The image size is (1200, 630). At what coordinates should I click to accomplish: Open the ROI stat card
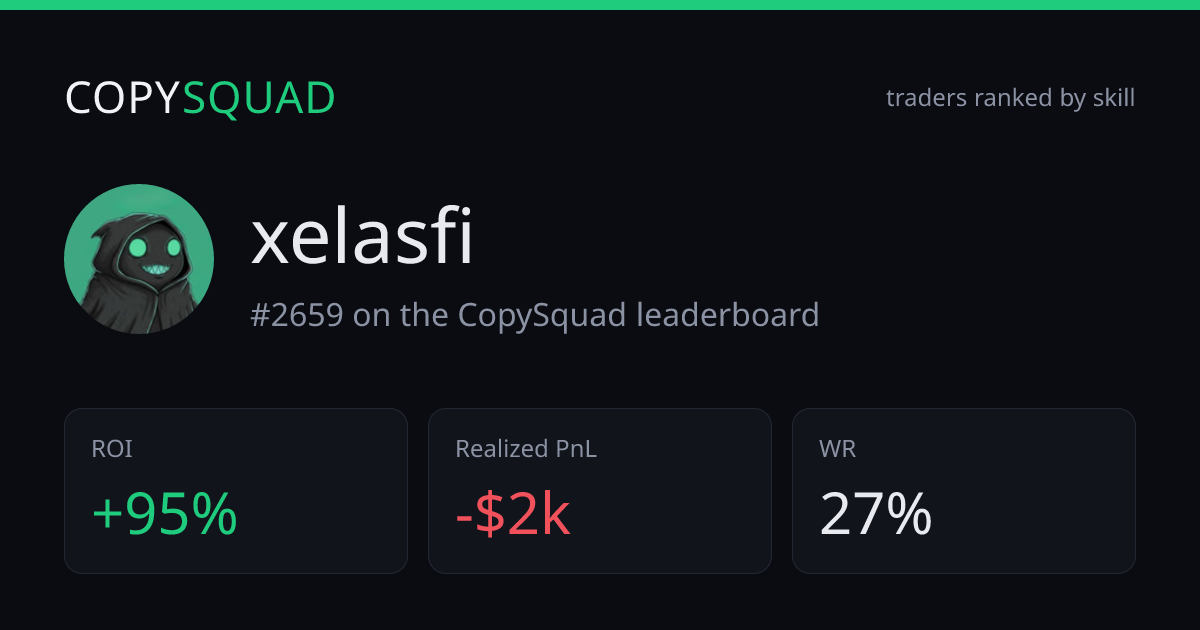(x=236, y=491)
